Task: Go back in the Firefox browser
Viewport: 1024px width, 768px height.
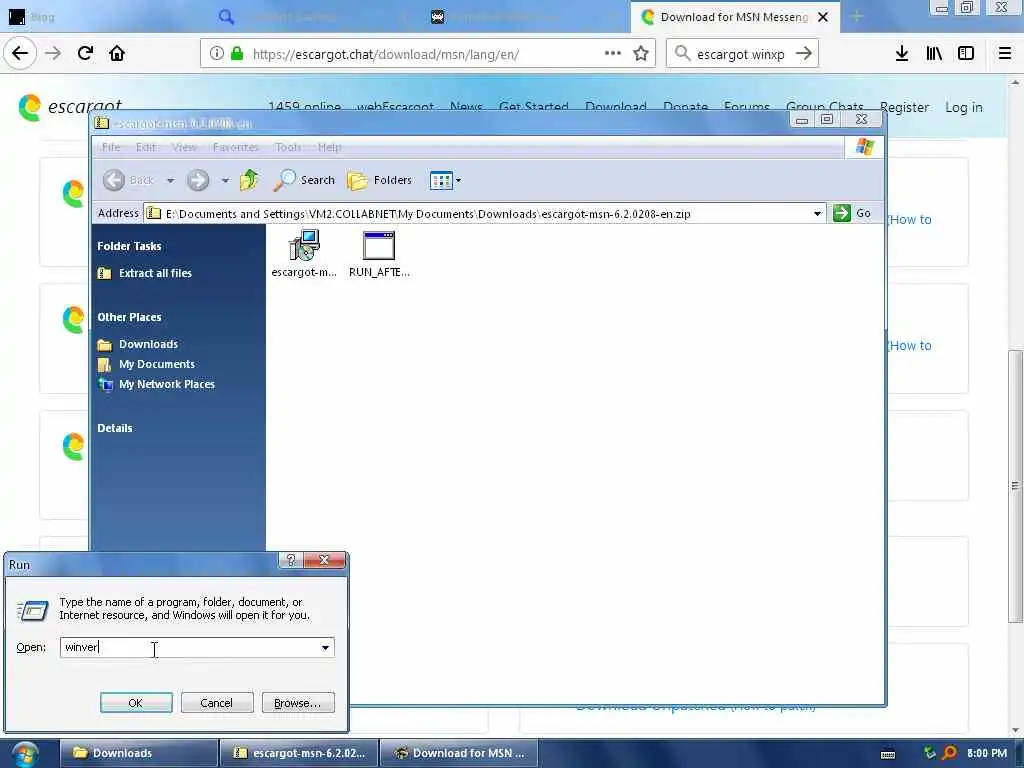Action: coord(20,53)
